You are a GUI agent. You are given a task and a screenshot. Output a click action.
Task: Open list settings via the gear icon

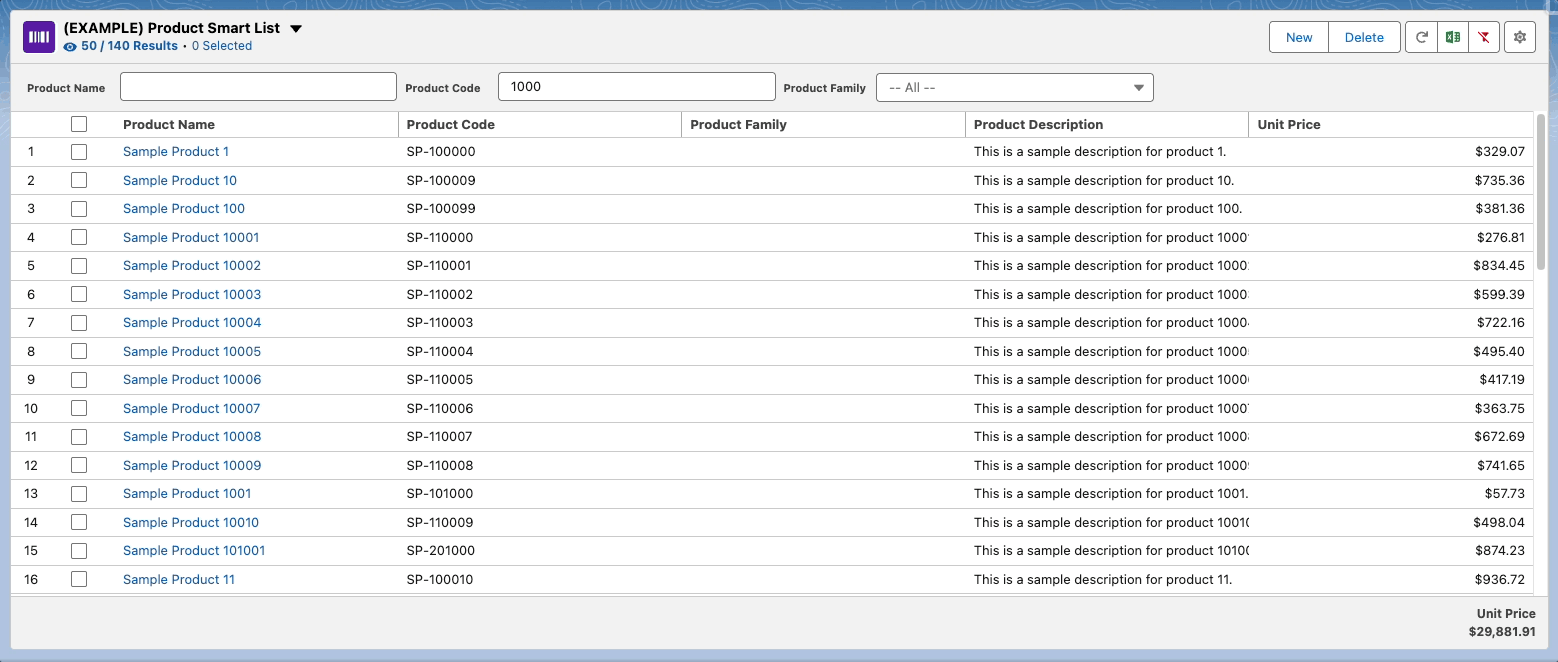point(1520,37)
